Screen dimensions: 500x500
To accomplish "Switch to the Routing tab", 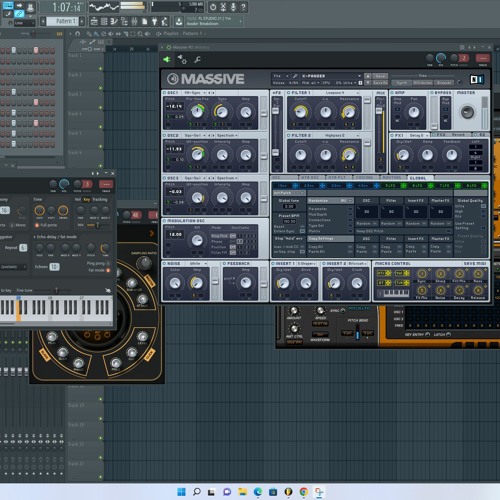I will 393,178.
